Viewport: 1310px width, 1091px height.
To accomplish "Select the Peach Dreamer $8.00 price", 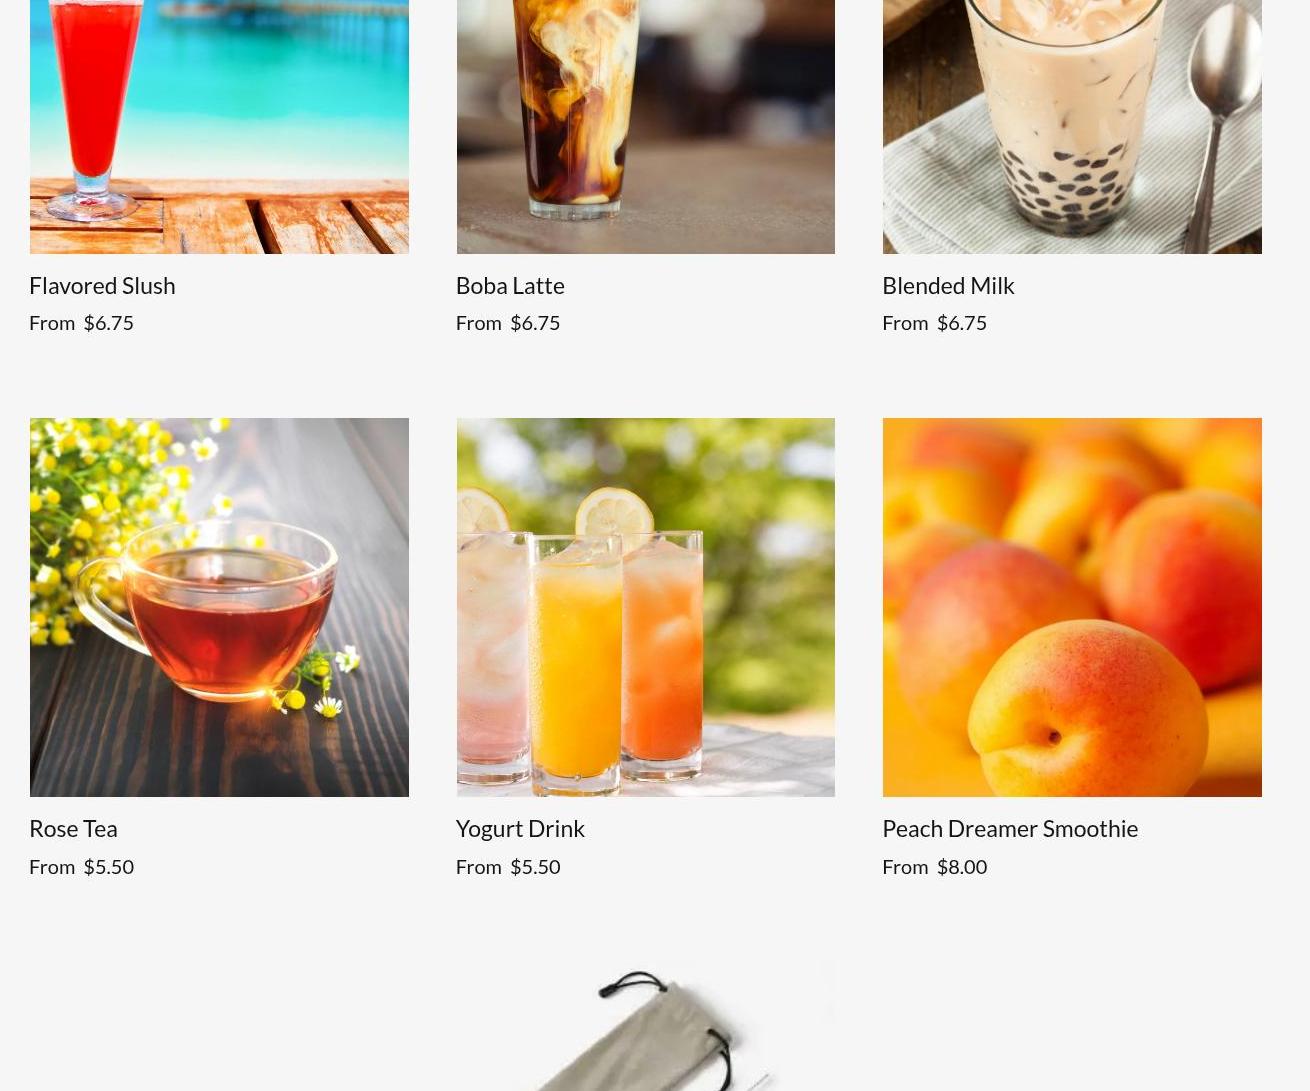I will (961, 866).
